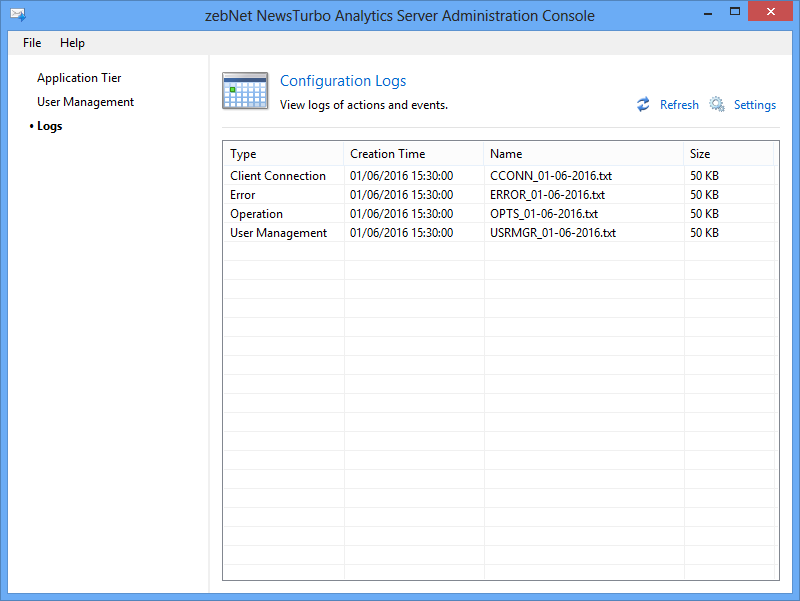The image size is (800, 601).
Task: Open the File menu
Action: pos(32,43)
